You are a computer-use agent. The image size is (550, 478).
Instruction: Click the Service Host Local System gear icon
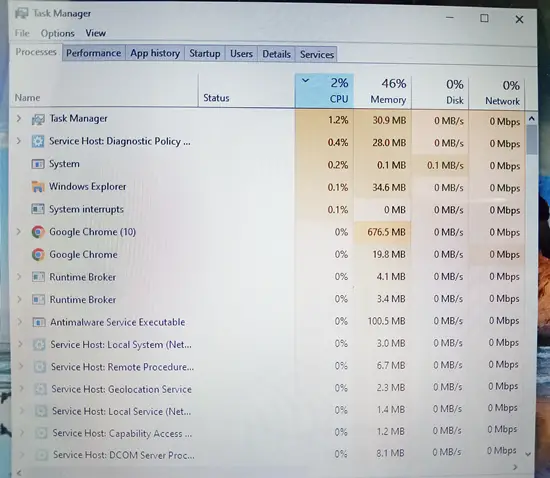click(x=39, y=345)
